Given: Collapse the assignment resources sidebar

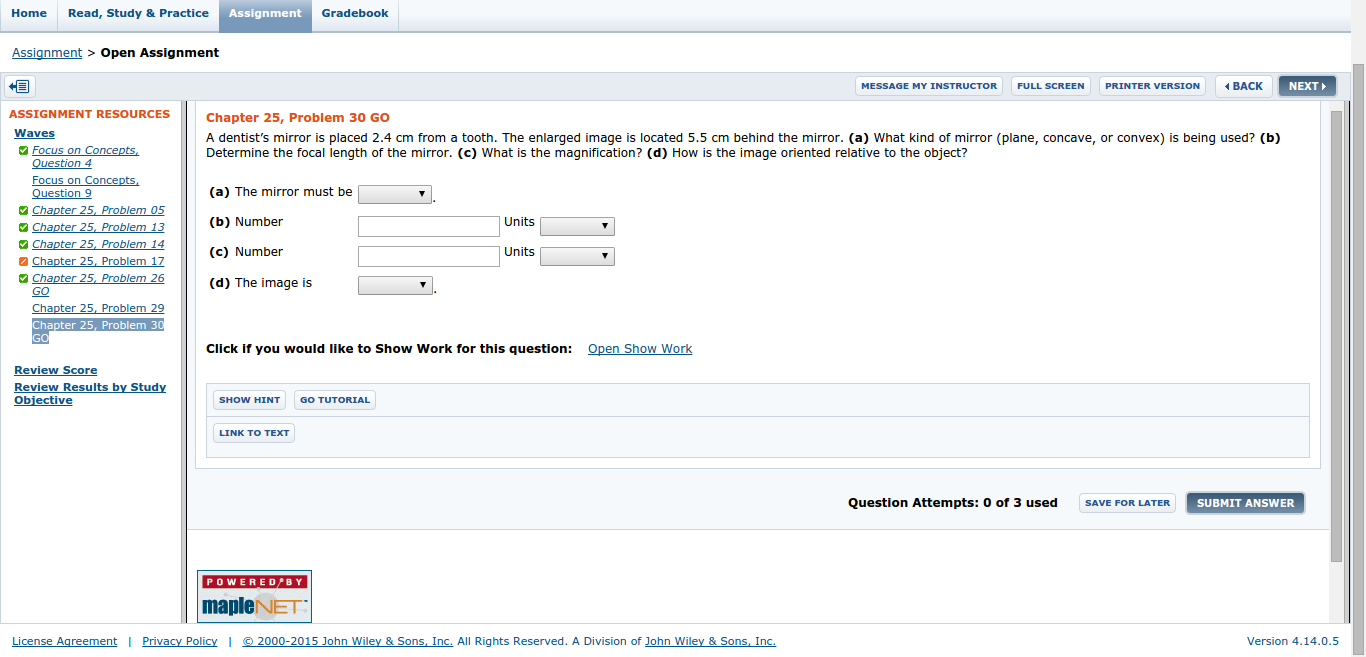Looking at the screenshot, I should 20,86.
